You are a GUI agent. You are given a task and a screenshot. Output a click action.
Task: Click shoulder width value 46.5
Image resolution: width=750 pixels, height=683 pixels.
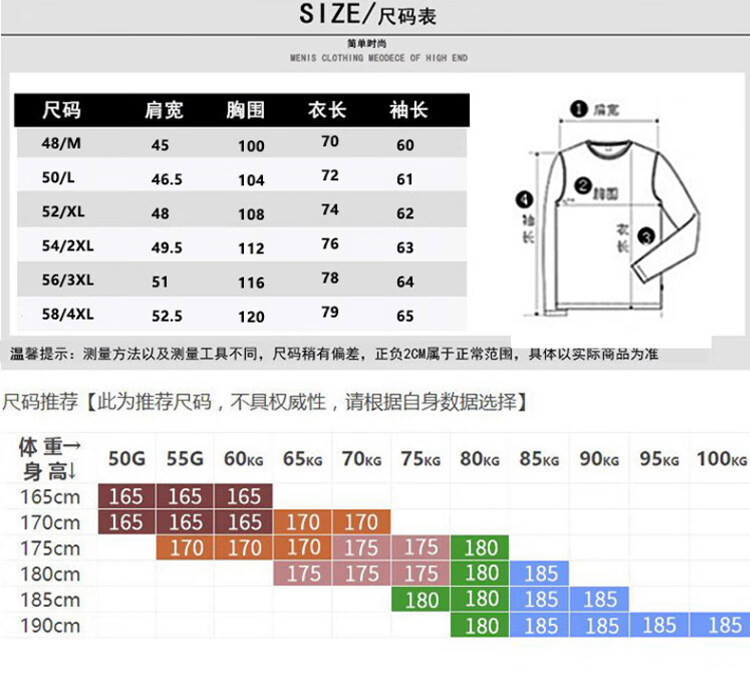click(x=167, y=179)
